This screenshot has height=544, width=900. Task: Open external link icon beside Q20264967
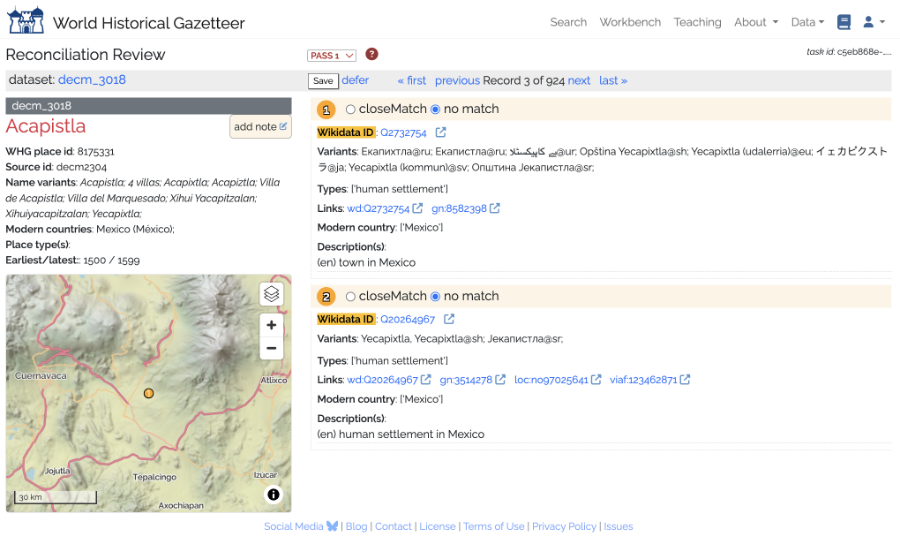449,319
